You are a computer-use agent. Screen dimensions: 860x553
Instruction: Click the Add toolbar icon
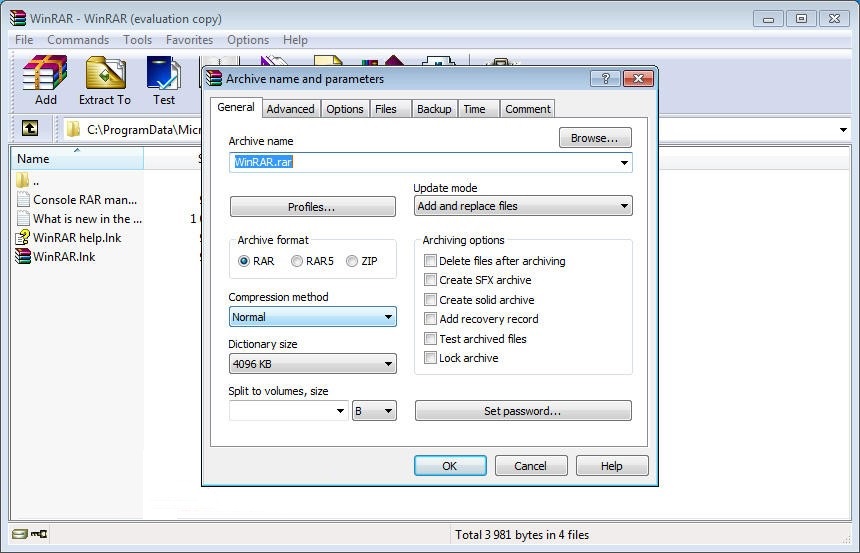[45, 72]
